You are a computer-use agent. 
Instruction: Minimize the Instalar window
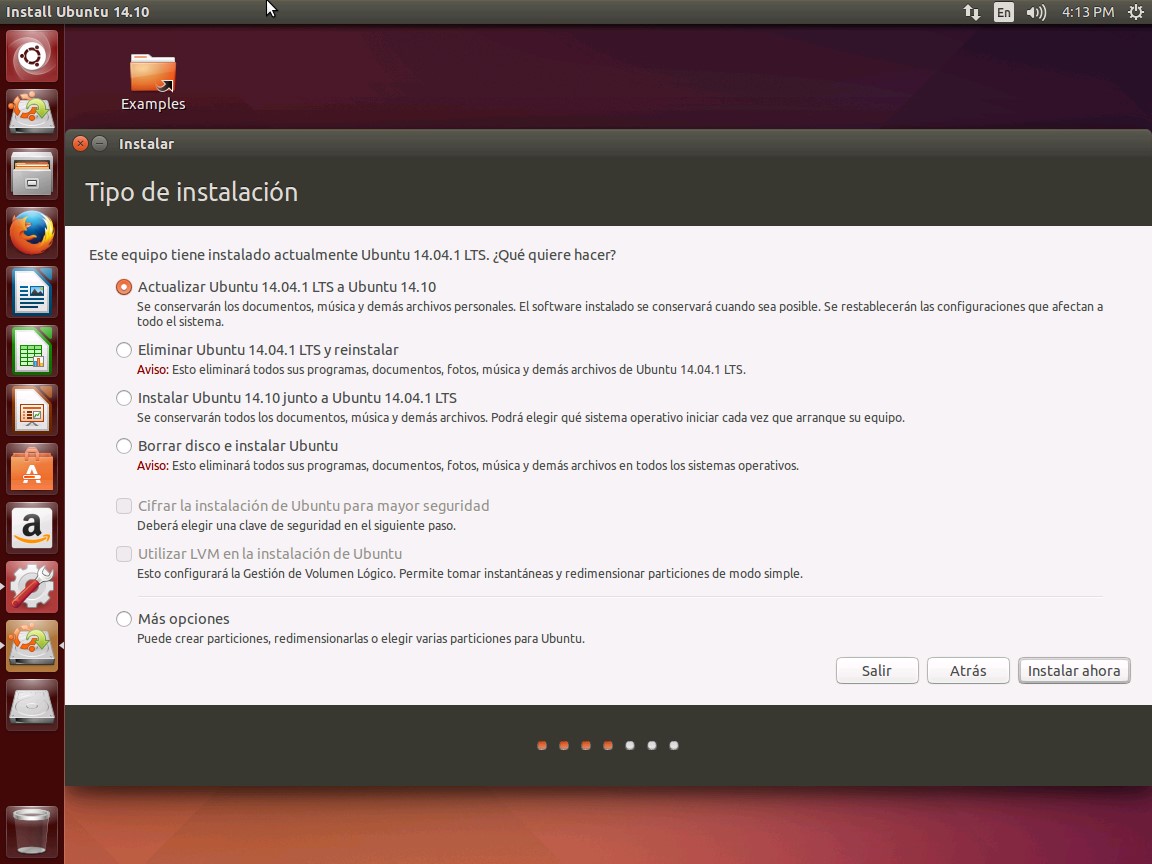(100, 143)
